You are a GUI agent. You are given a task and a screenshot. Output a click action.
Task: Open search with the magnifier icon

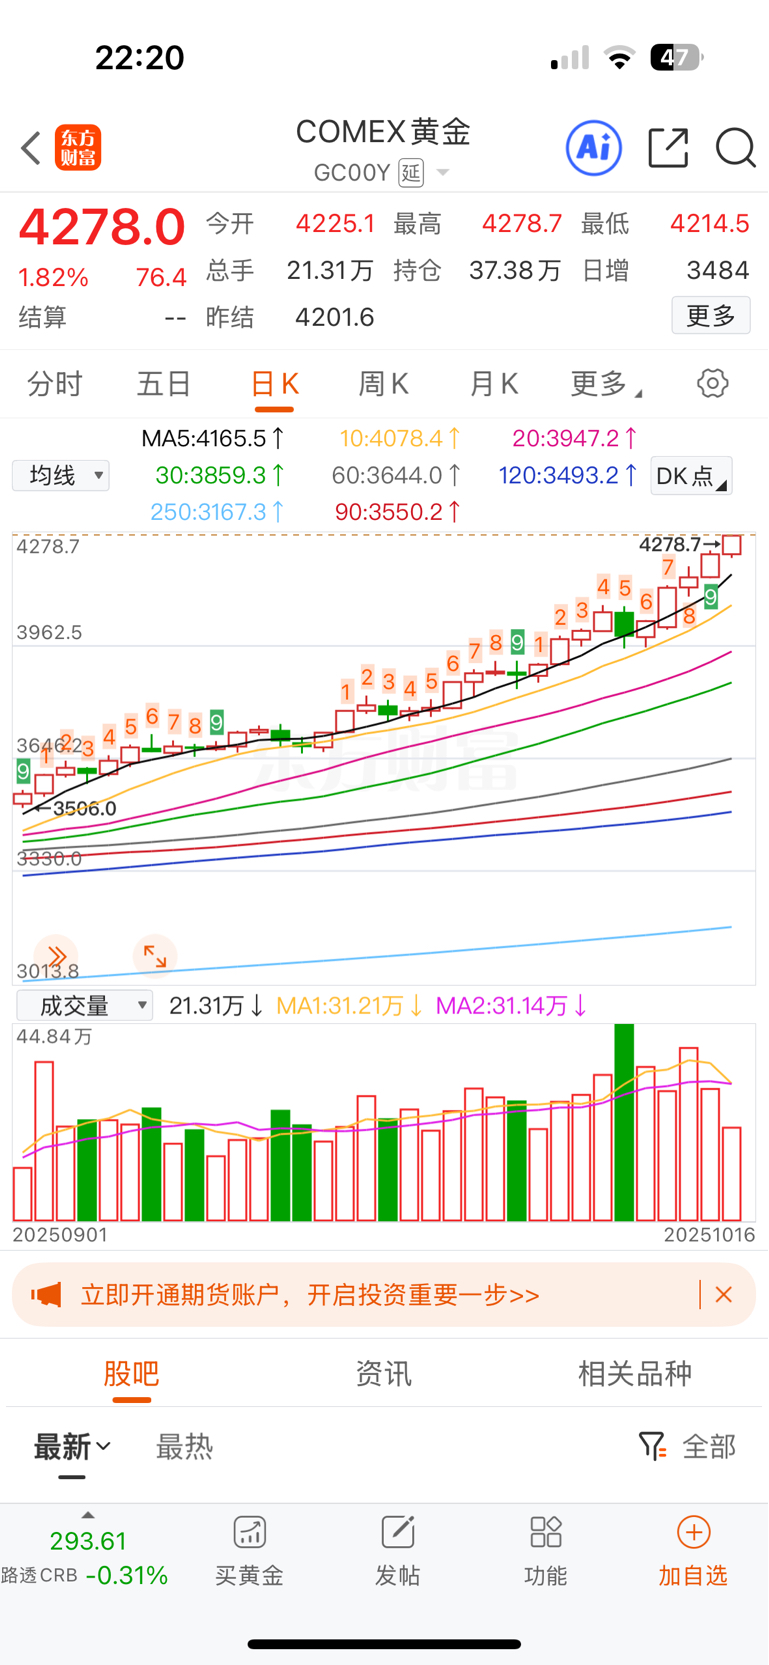click(736, 148)
